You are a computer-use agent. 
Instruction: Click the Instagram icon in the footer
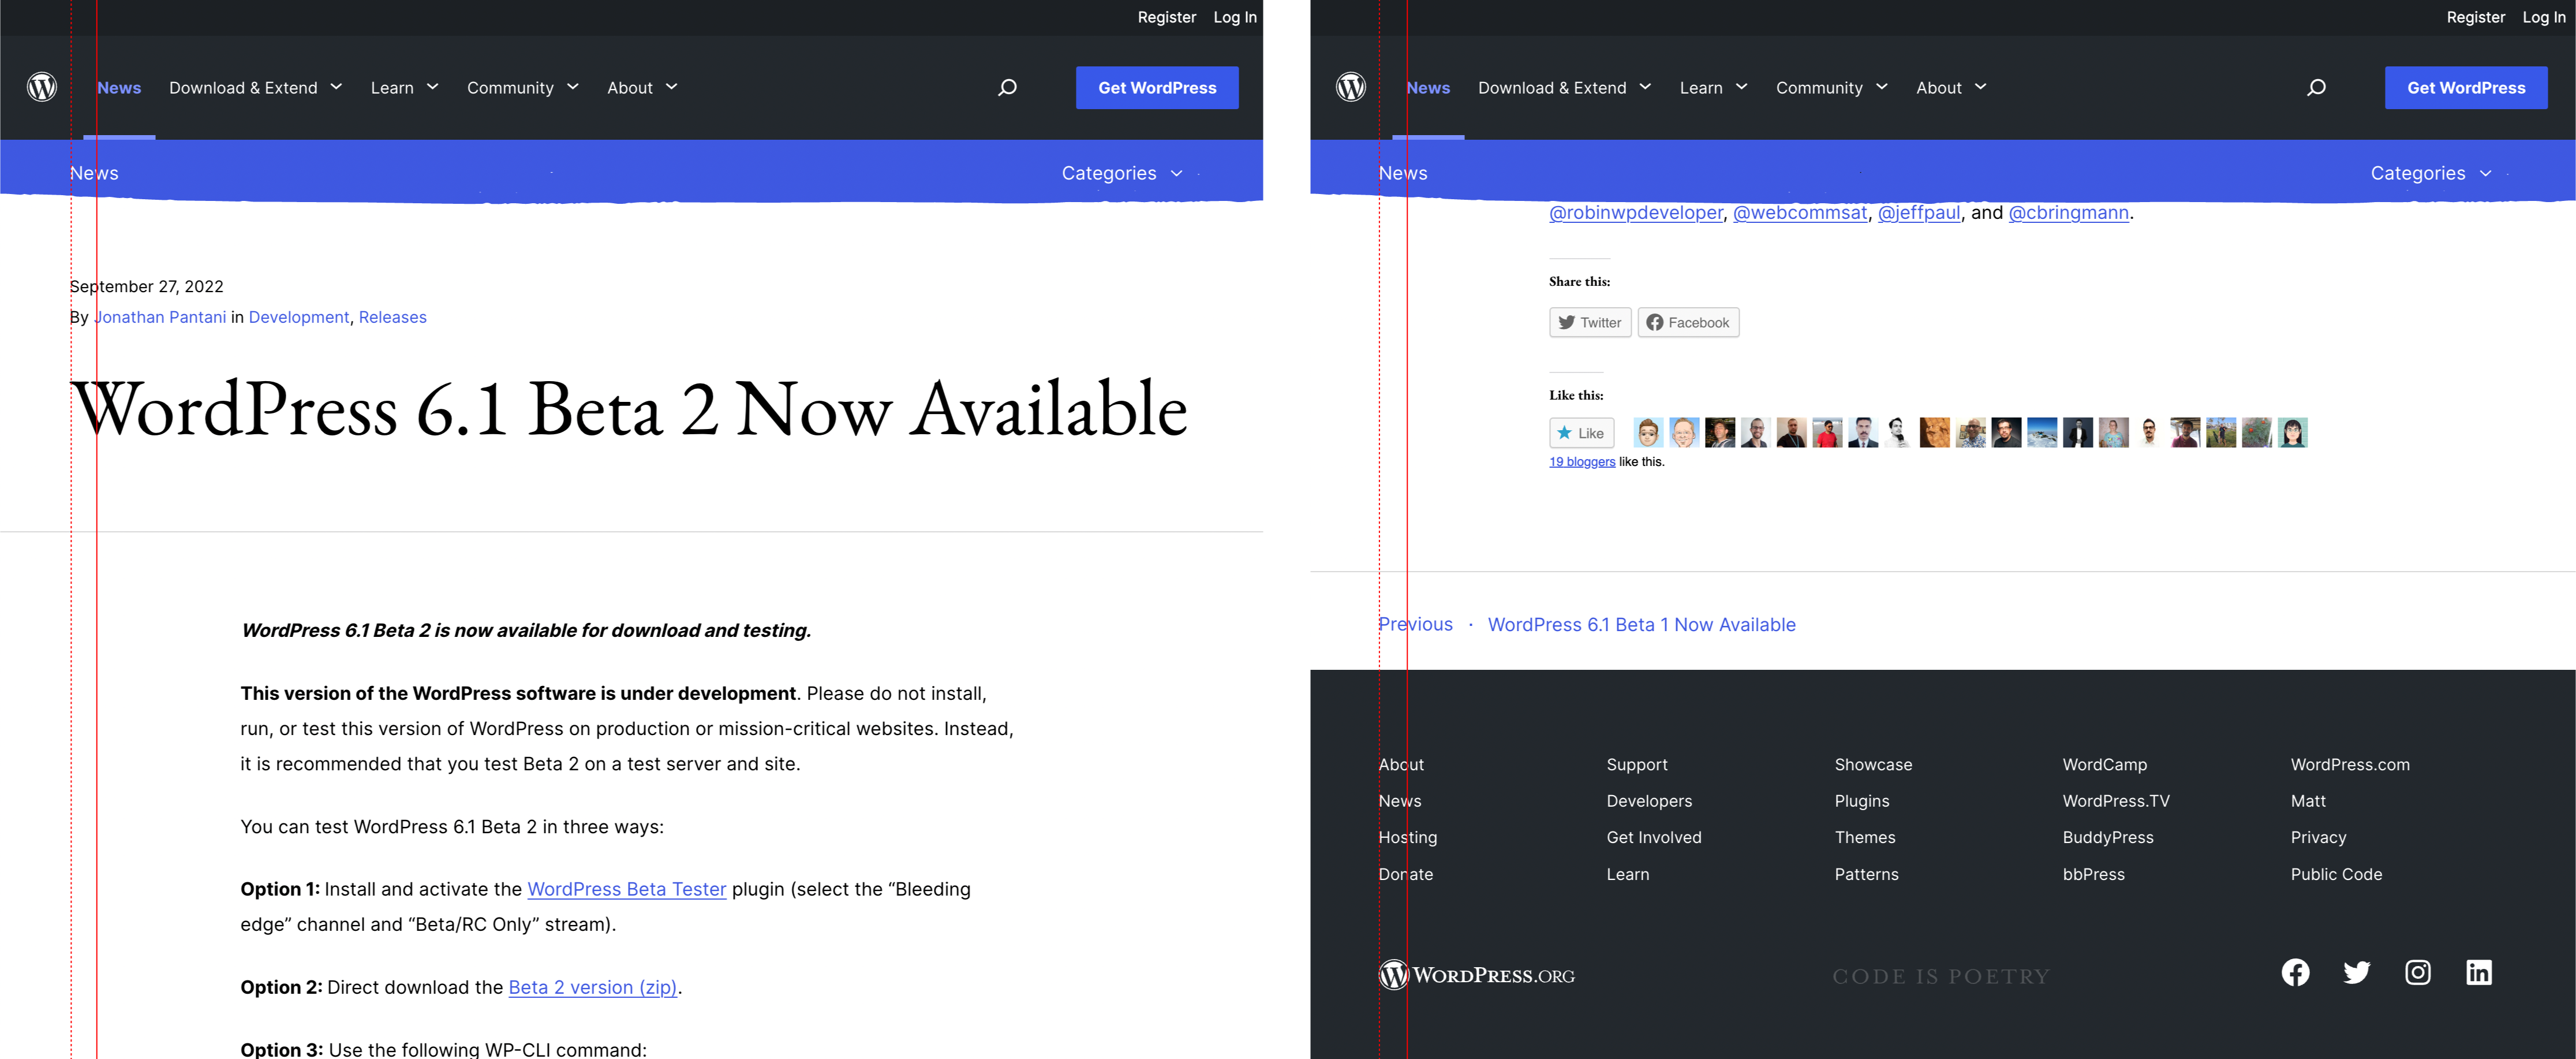[2418, 972]
